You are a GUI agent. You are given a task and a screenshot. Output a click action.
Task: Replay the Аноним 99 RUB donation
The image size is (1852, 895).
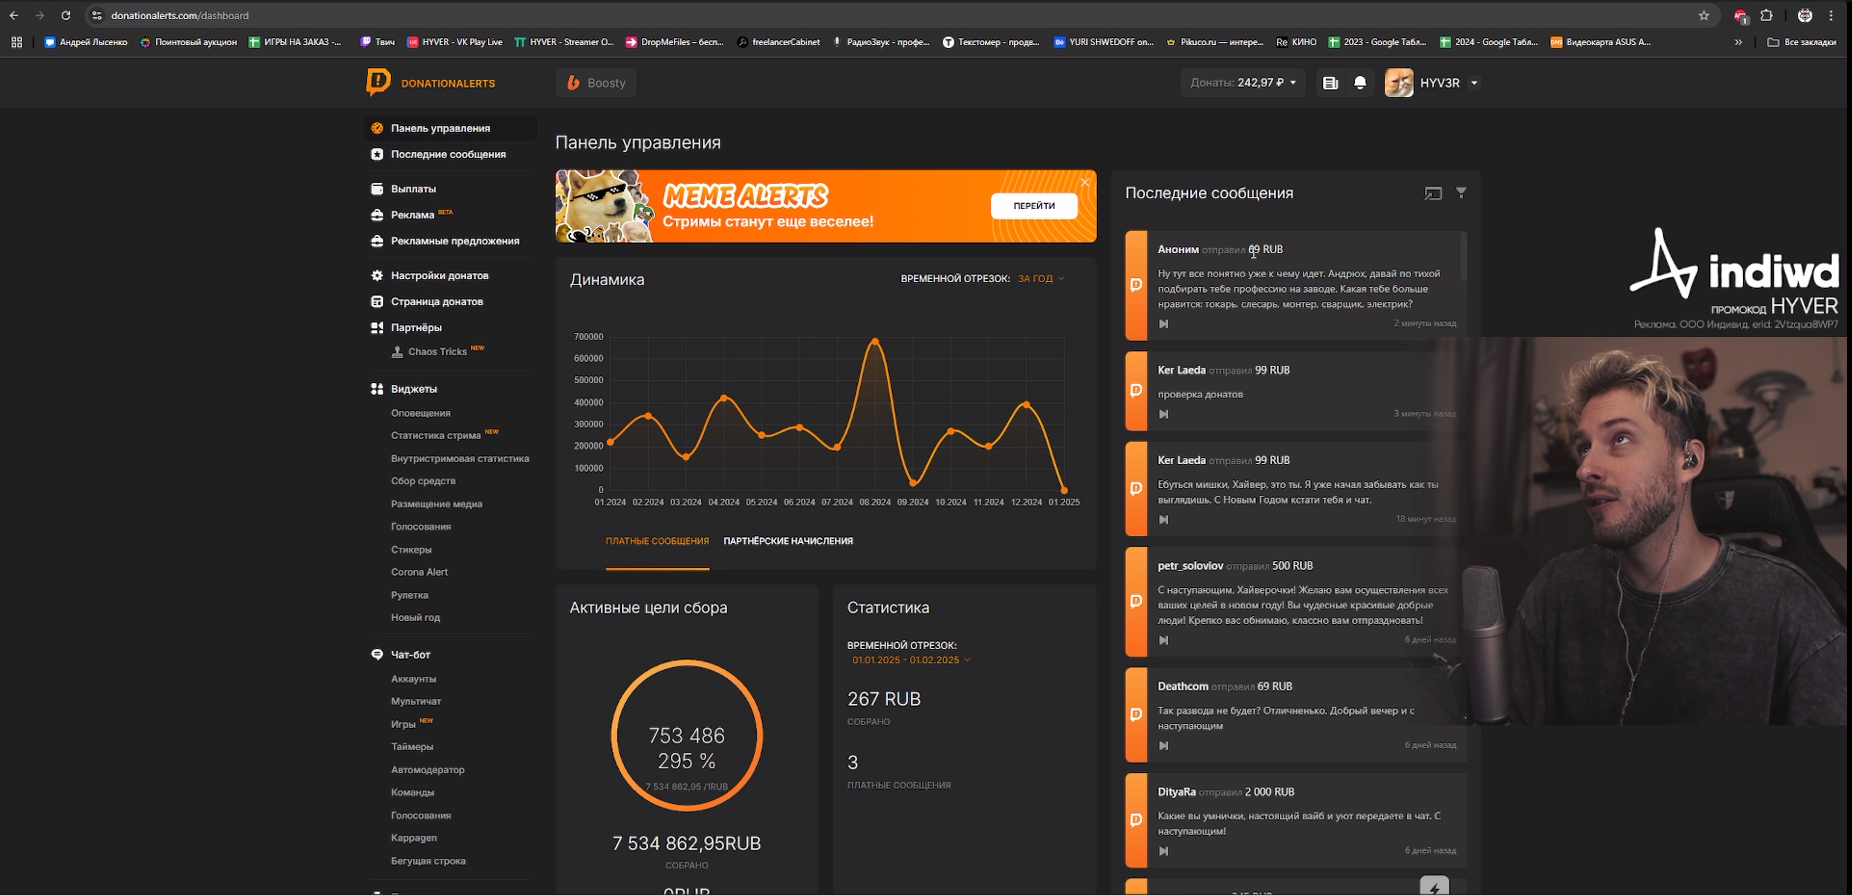click(1163, 324)
